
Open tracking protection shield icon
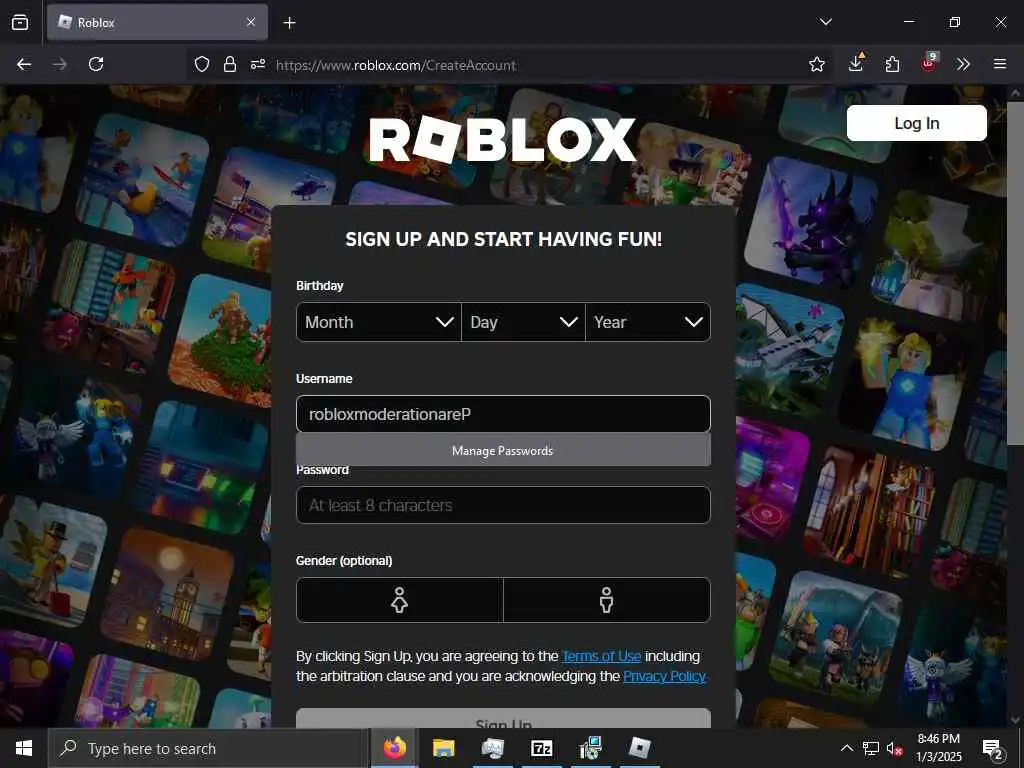pos(202,64)
